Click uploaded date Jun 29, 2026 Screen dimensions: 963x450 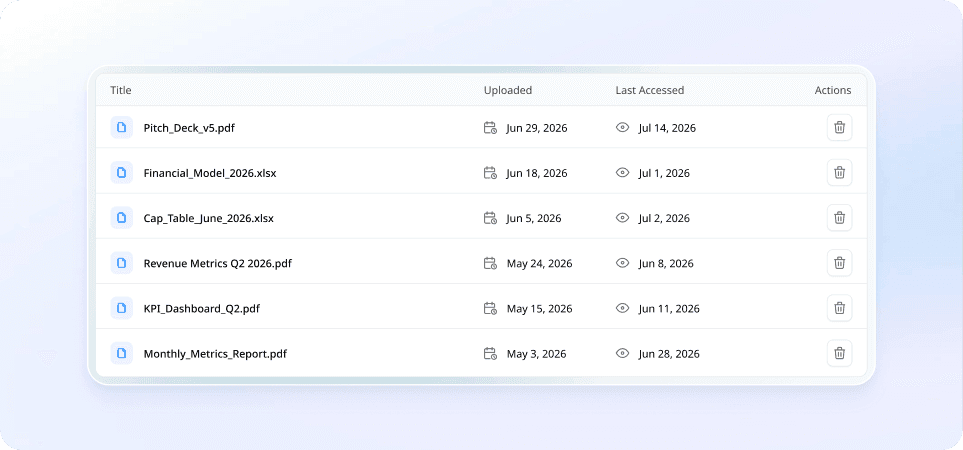coord(537,128)
